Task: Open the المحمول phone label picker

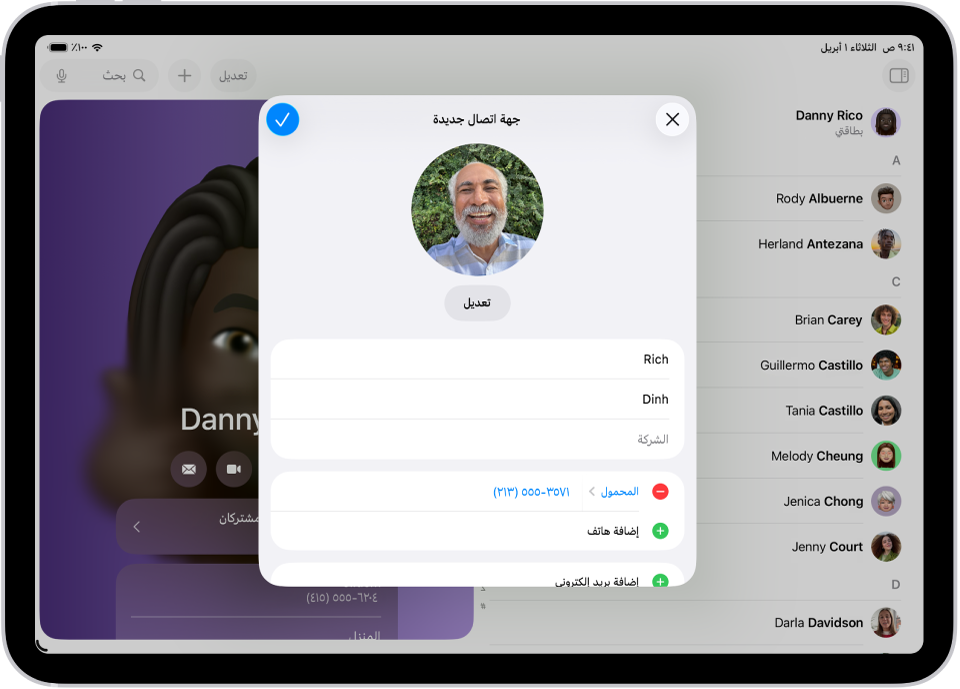Action: click(613, 491)
